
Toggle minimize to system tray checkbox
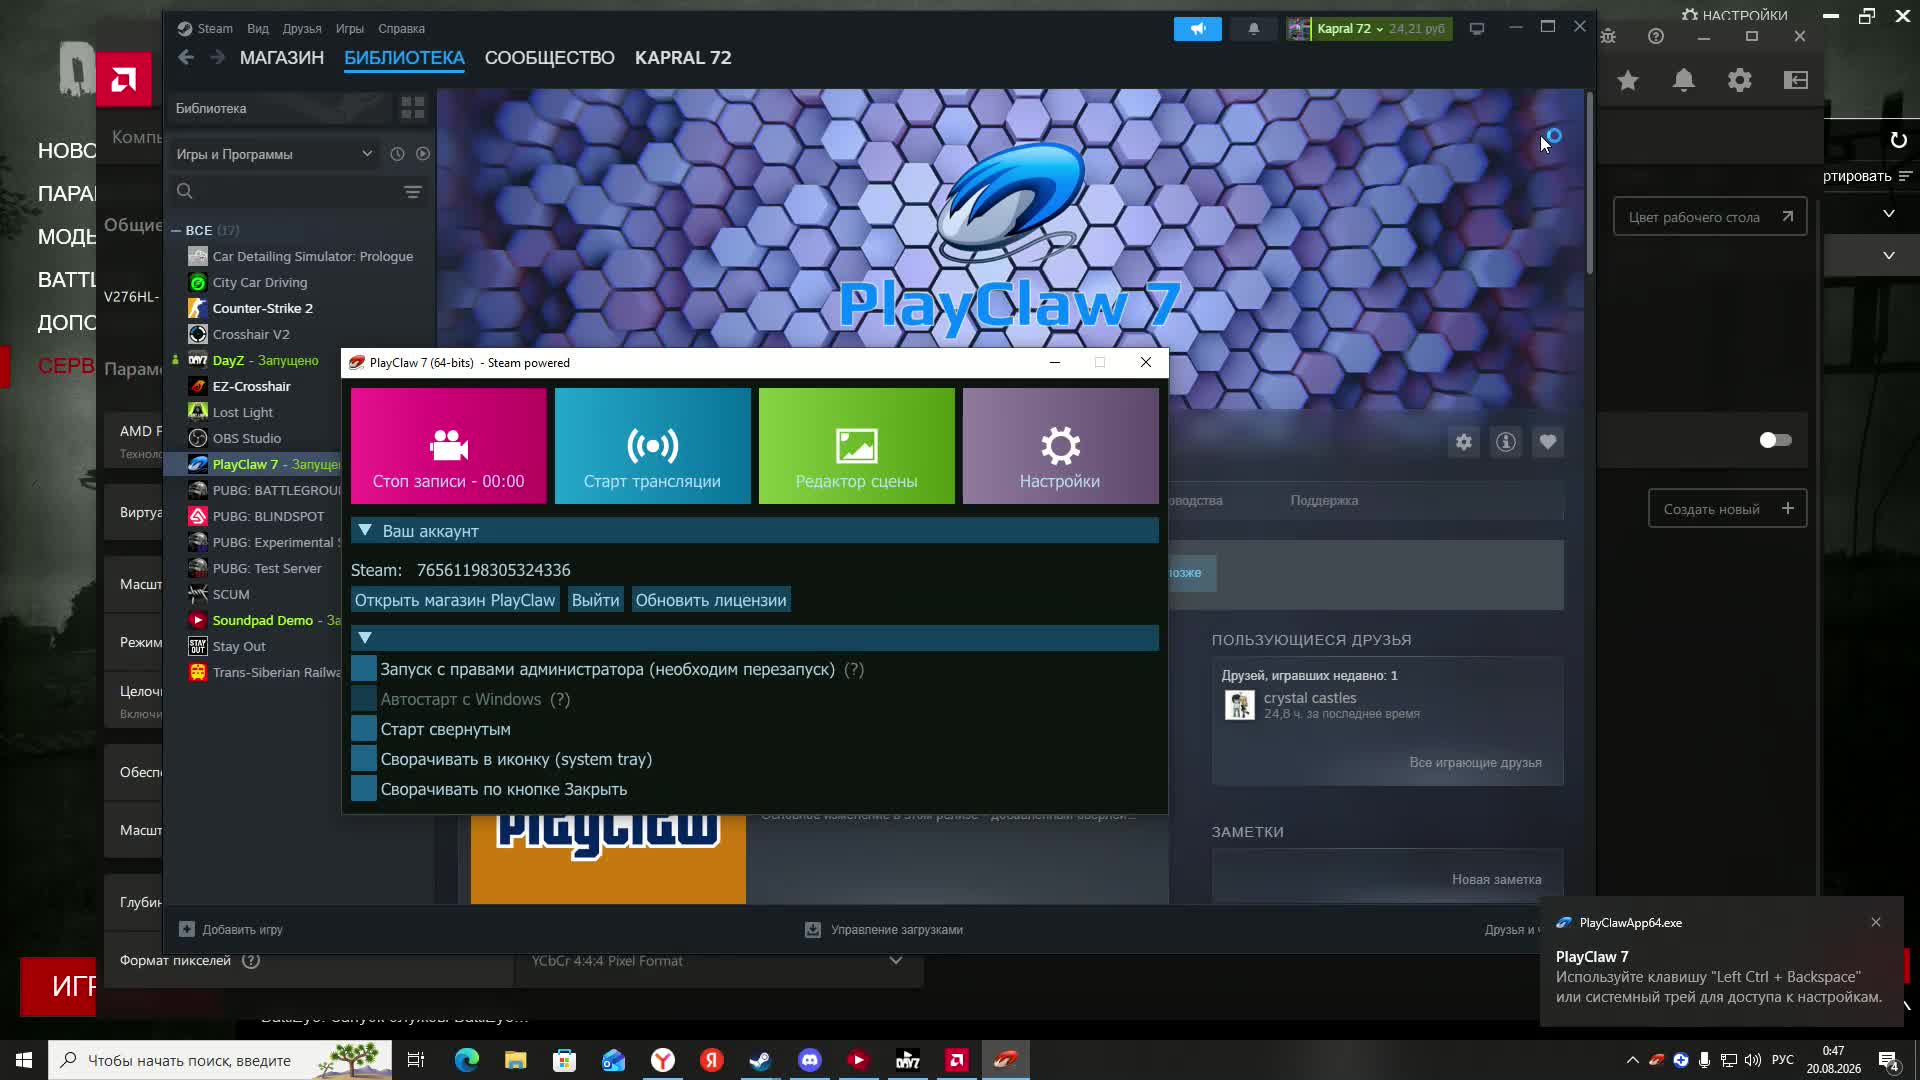tap(364, 759)
